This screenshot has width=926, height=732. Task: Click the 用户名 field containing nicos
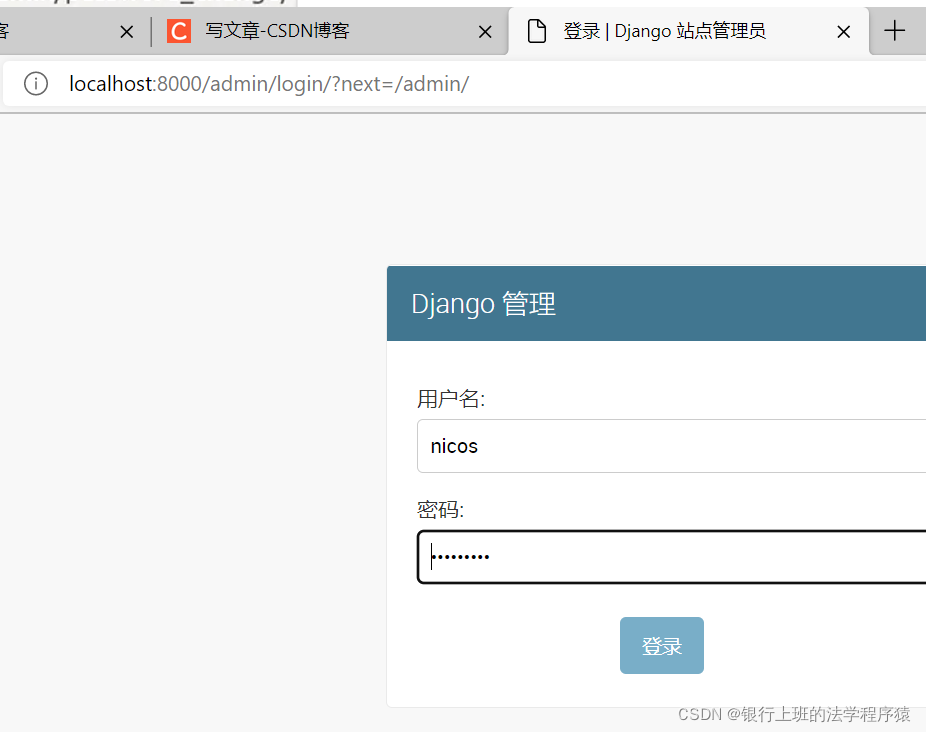pyautogui.click(x=671, y=446)
